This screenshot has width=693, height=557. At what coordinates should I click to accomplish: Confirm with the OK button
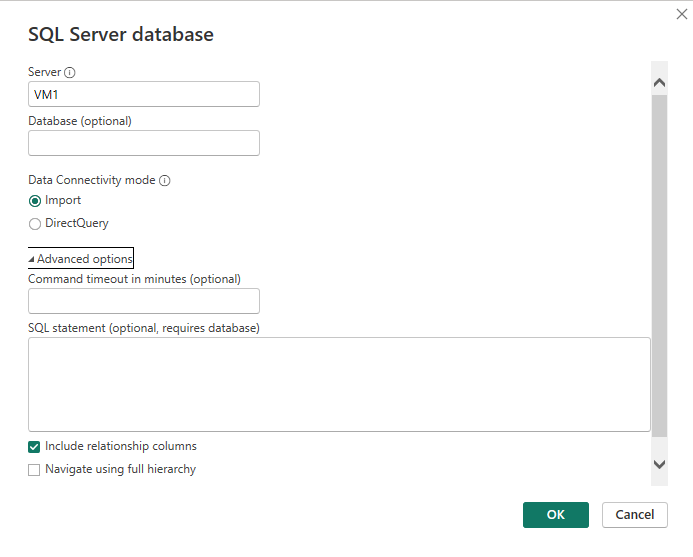556,515
